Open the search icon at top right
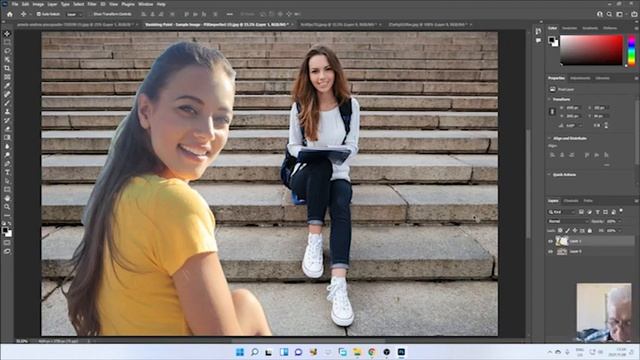 point(609,14)
